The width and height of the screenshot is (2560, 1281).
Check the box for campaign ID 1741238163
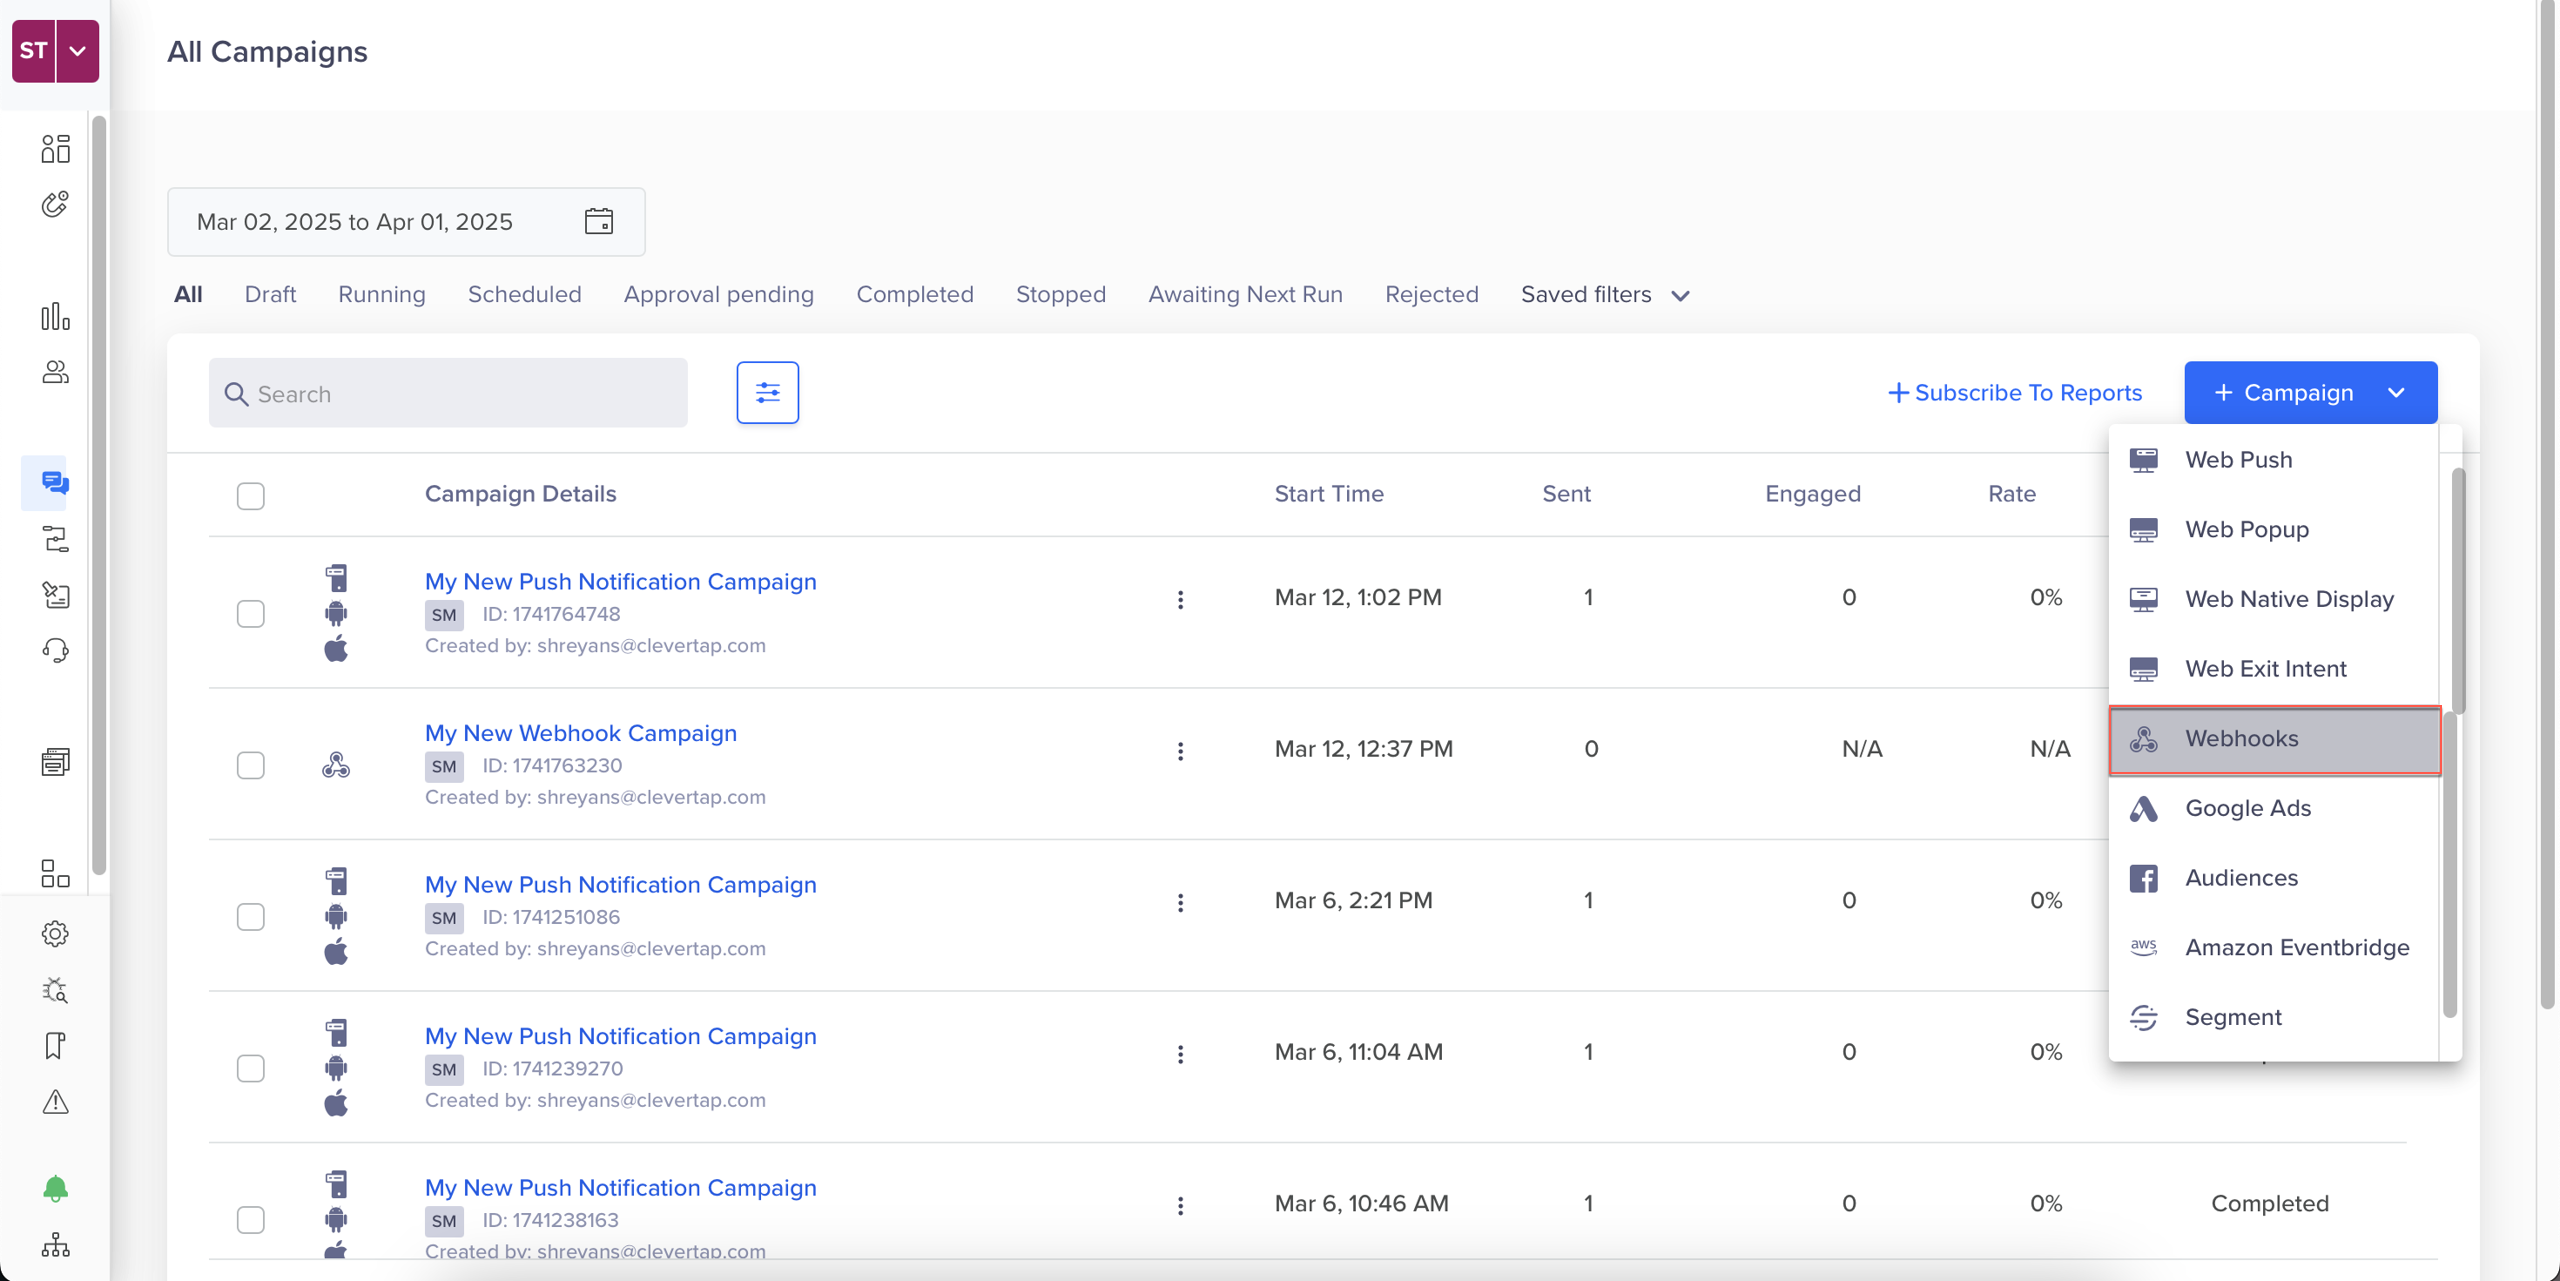251,1220
